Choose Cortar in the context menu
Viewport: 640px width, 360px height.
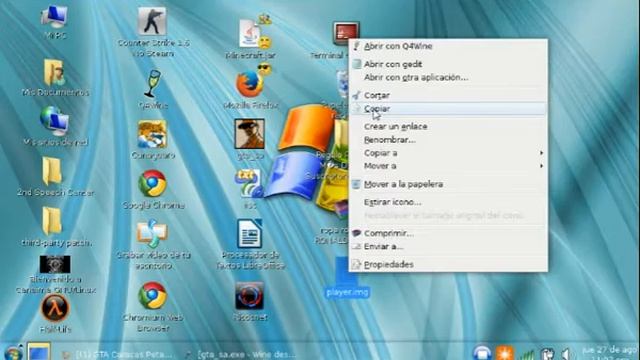pyautogui.click(x=448, y=95)
